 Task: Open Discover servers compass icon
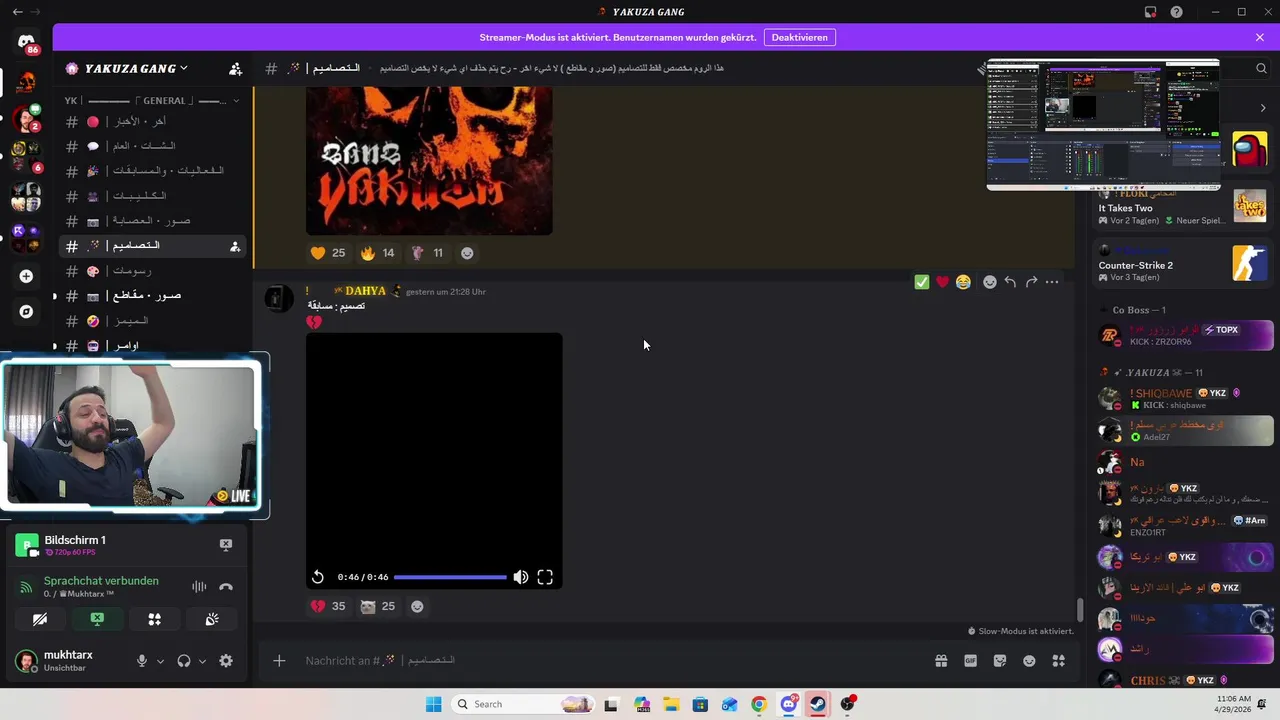click(26, 311)
